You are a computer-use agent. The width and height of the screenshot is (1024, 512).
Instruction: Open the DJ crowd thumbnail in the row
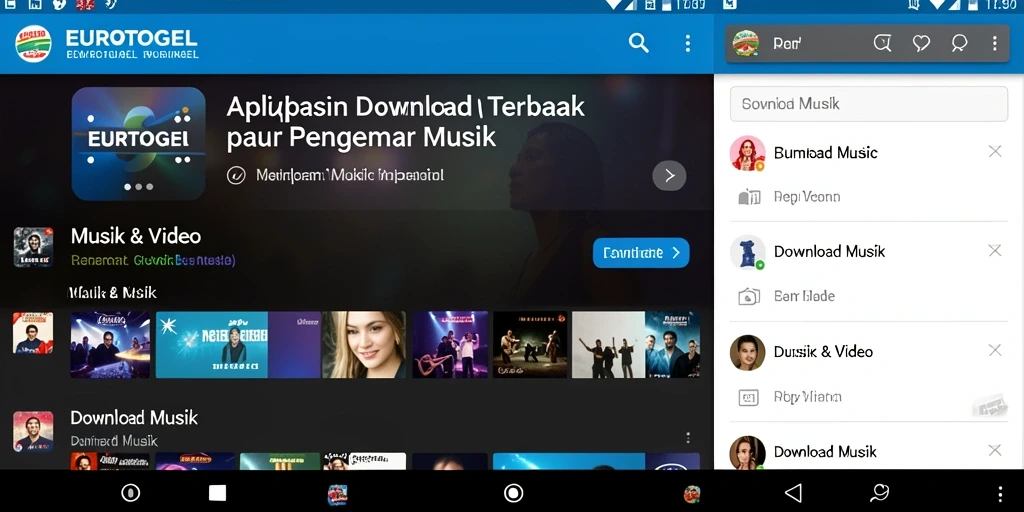pyautogui.click(x=110, y=344)
